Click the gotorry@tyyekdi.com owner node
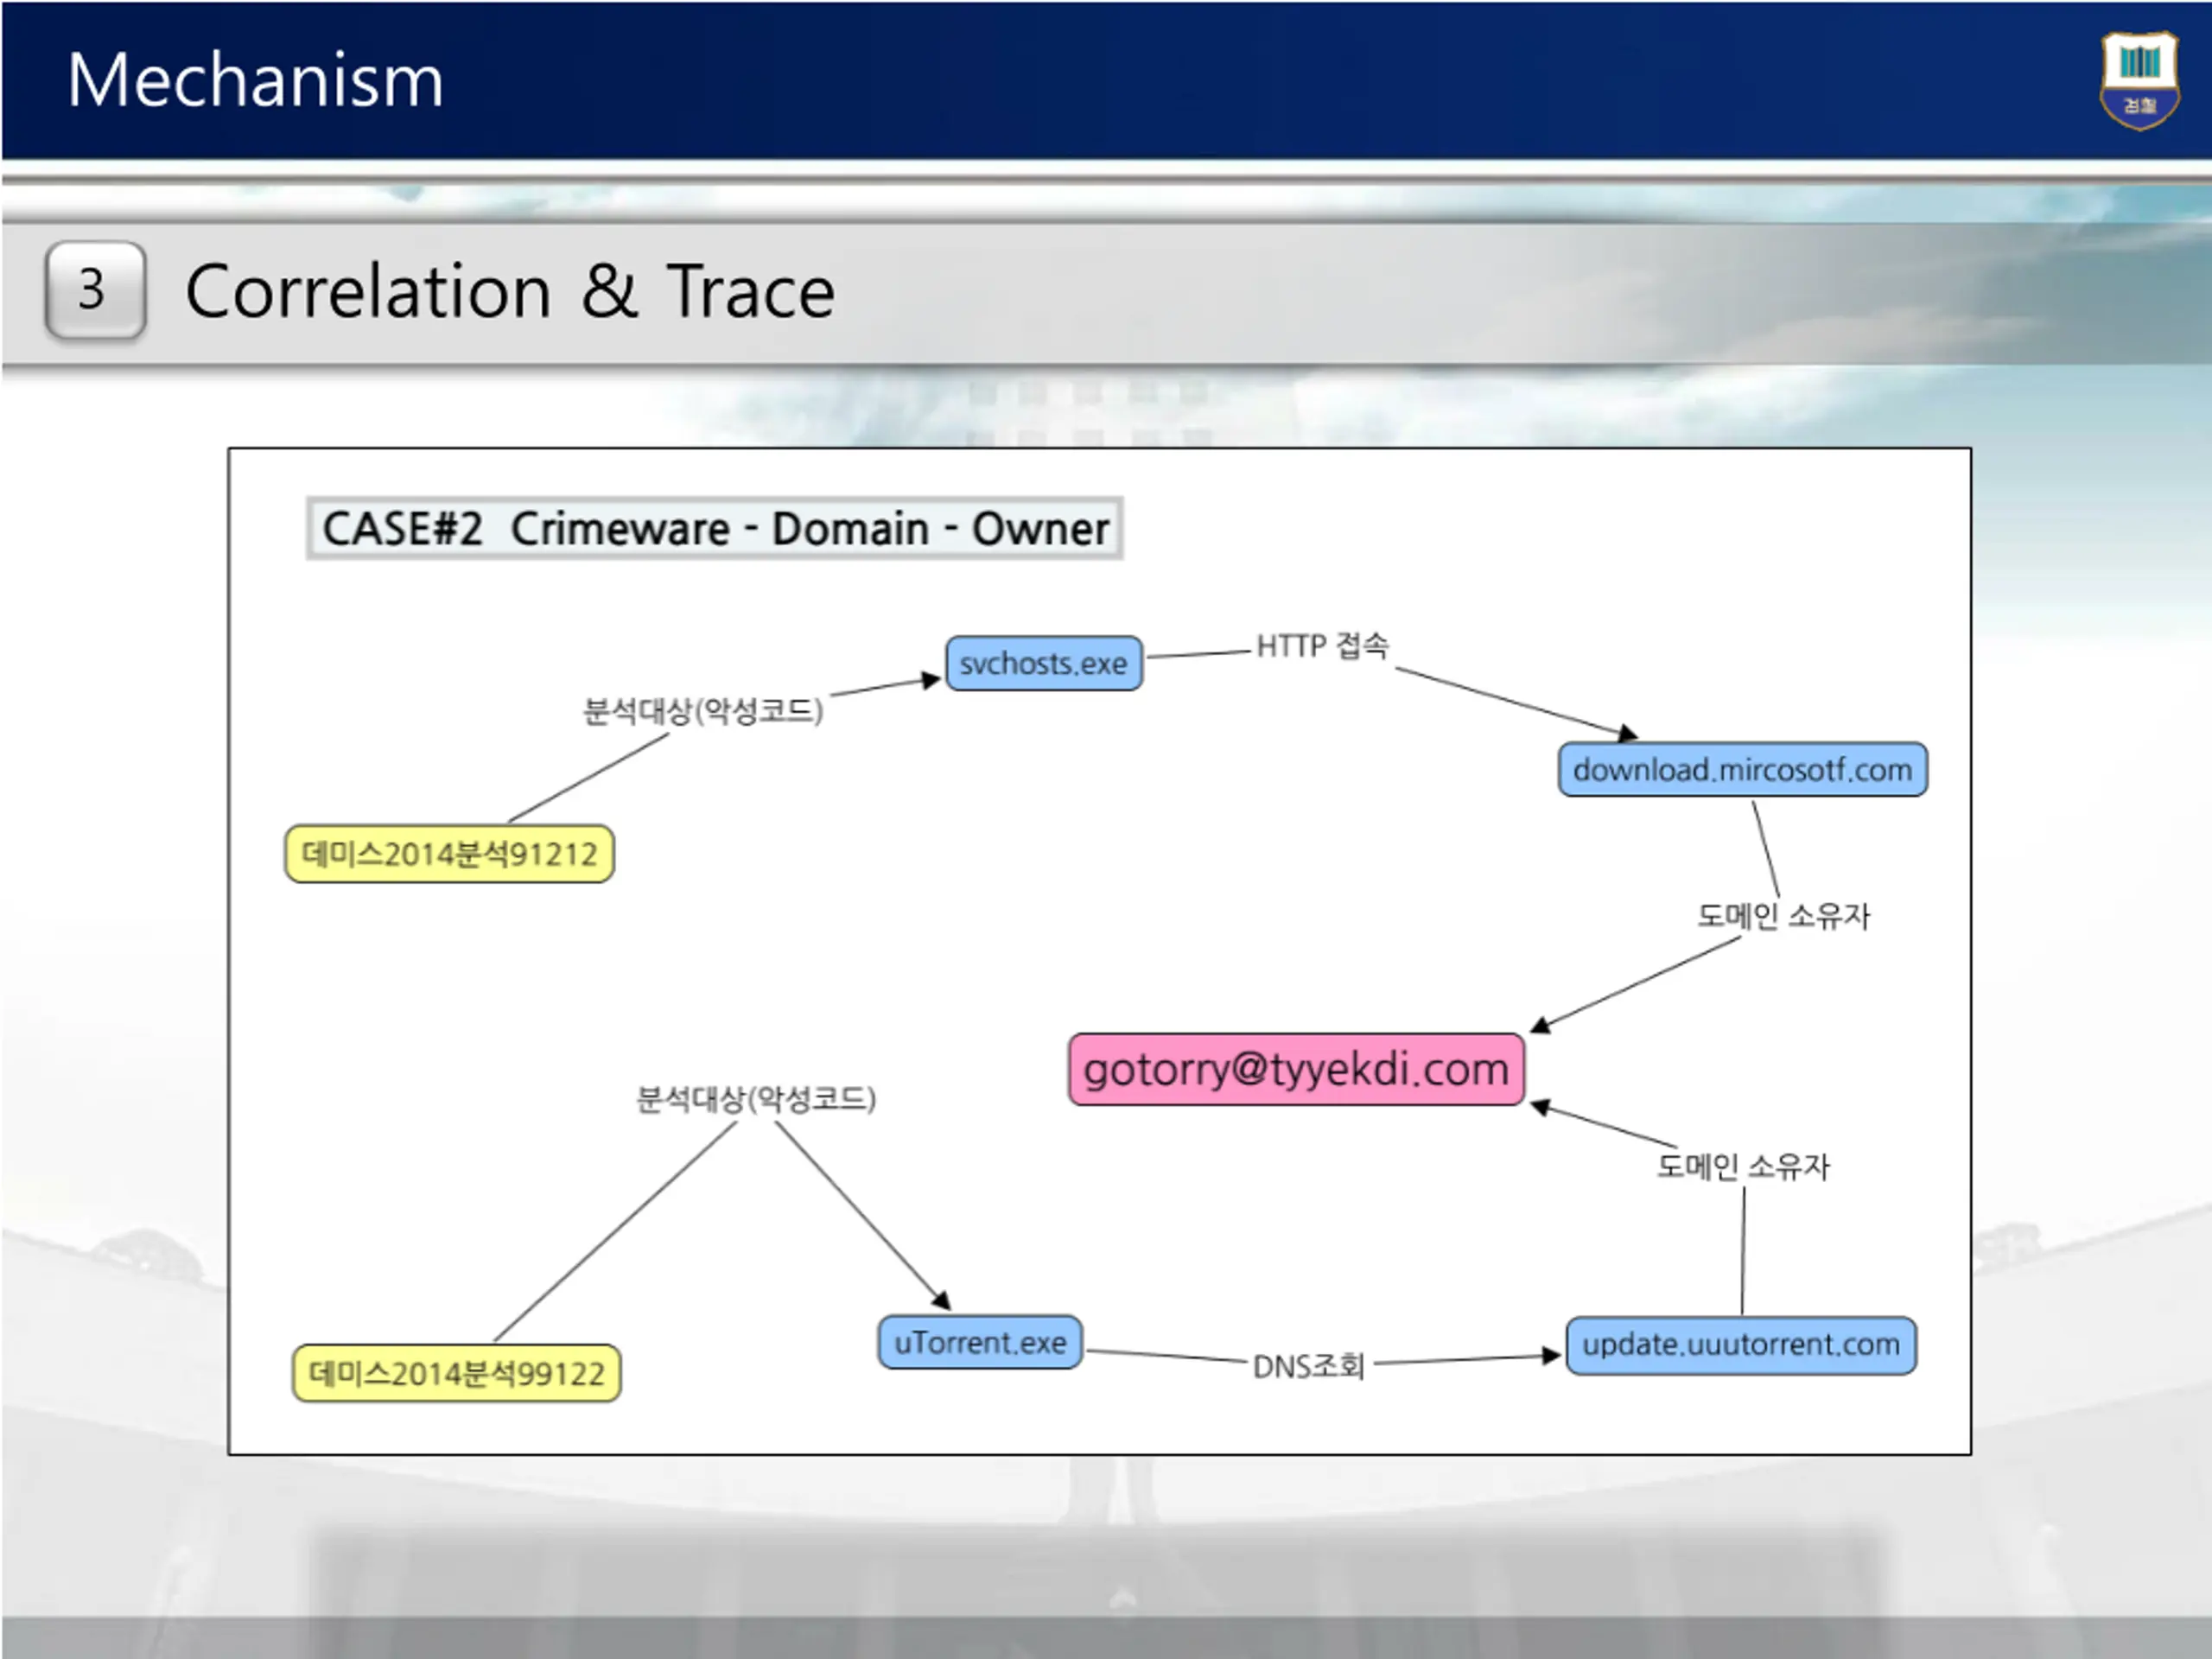Screen dimensions: 2212x1659 (1296, 1069)
